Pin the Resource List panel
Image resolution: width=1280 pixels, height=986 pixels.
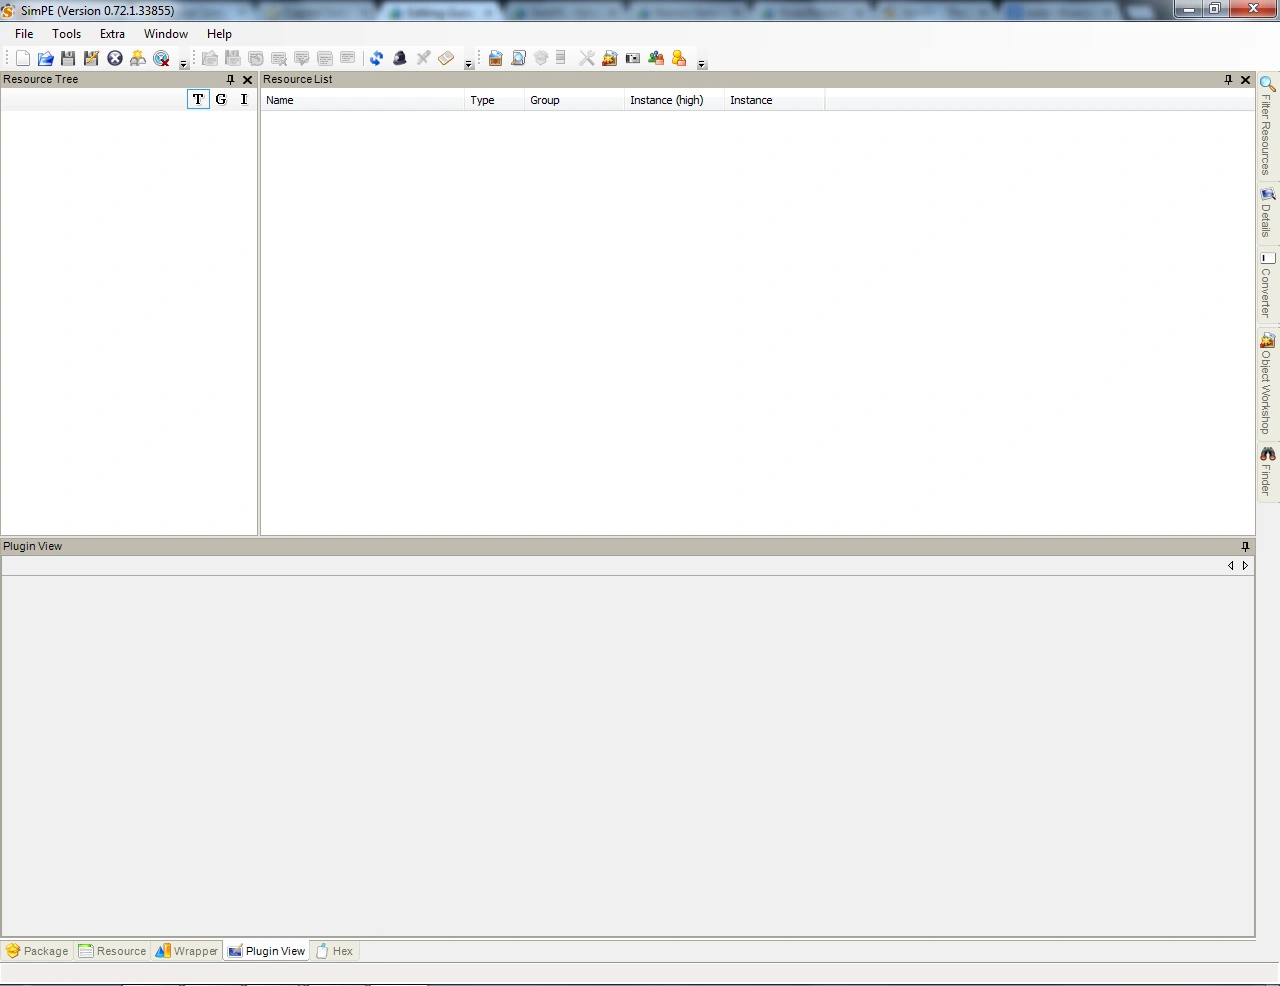pos(1228,80)
